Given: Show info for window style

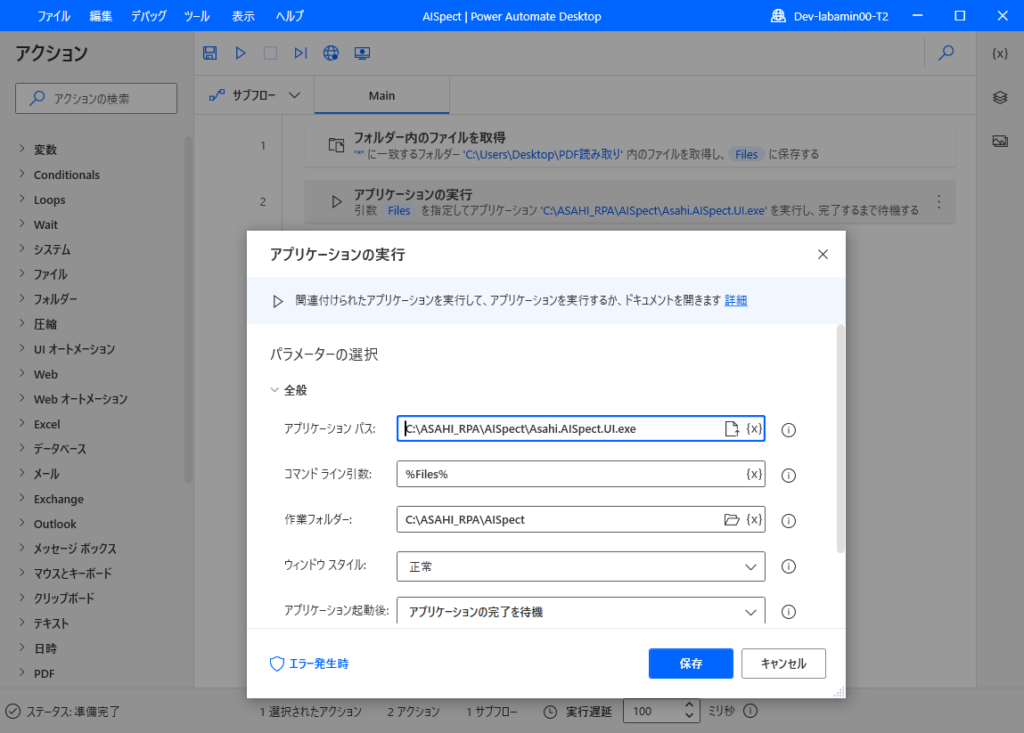Looking at the screenshot, I should coord(788,566).
